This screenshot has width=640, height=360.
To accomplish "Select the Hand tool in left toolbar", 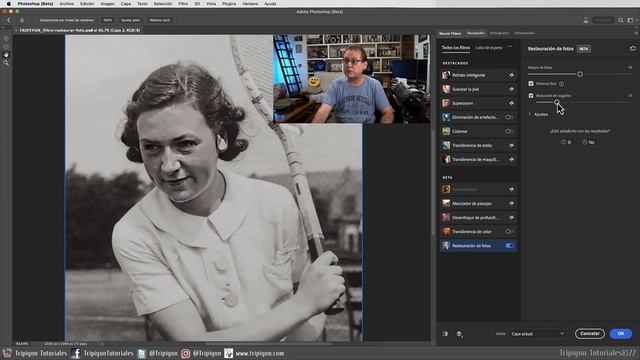I will coord(6,54).
